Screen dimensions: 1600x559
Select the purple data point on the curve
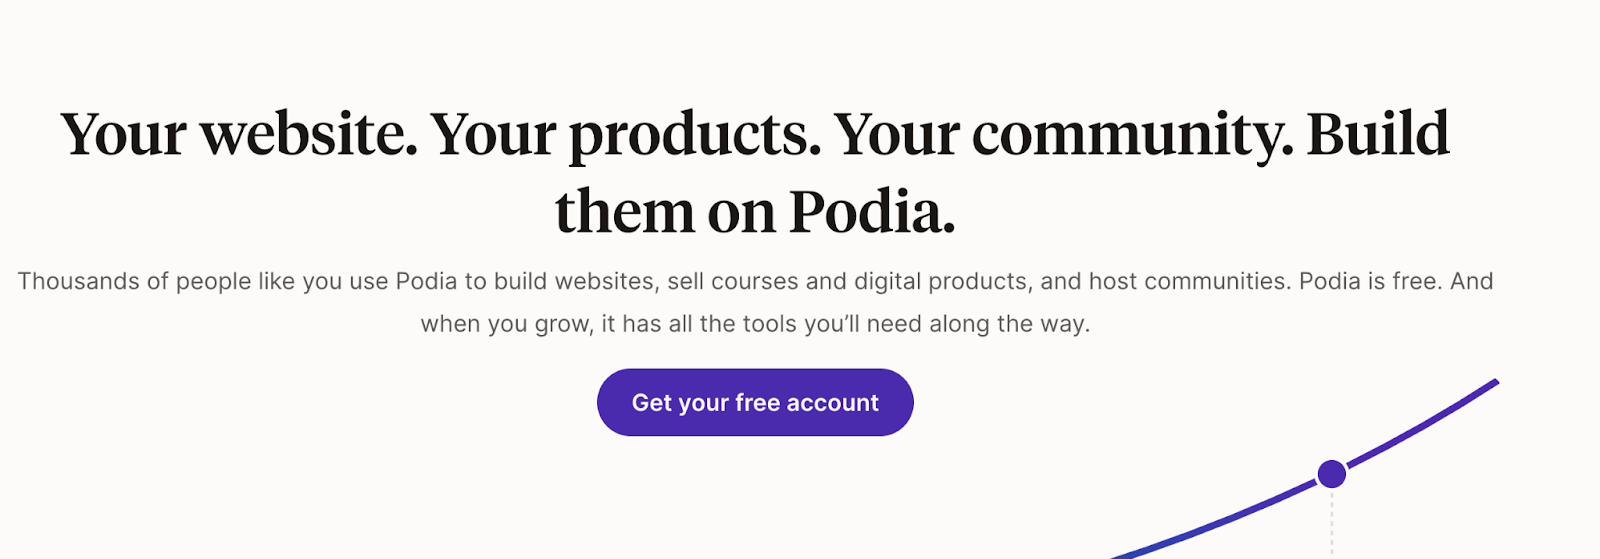pyautogui.click(x=1331, y=474)
